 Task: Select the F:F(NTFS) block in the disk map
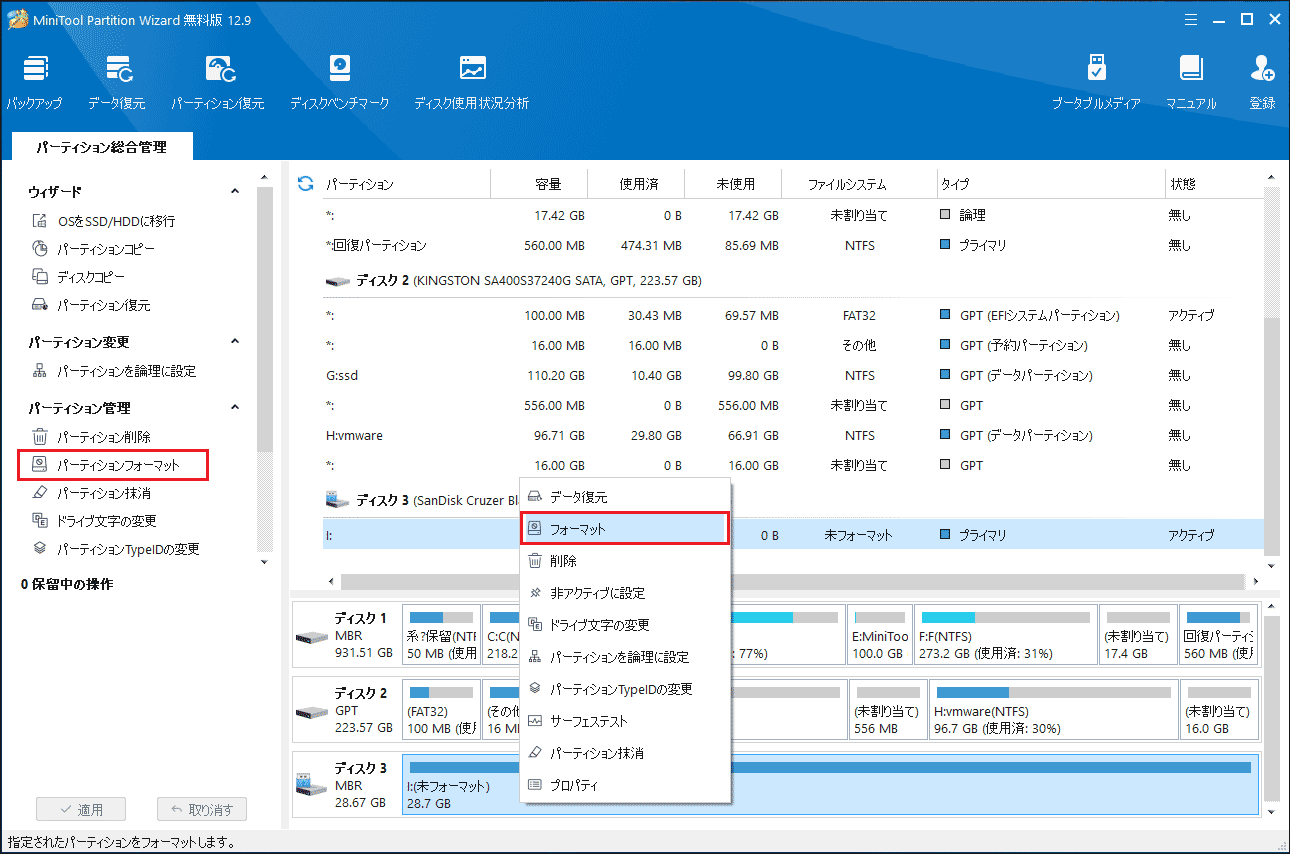pyautogui.click(x=1006, y=636)
